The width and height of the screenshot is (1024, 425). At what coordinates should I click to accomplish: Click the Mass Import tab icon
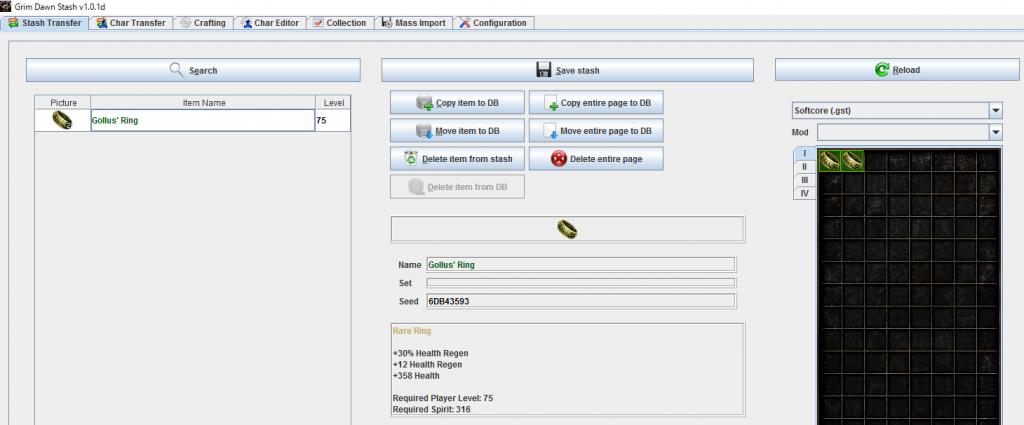click(387, 23)
